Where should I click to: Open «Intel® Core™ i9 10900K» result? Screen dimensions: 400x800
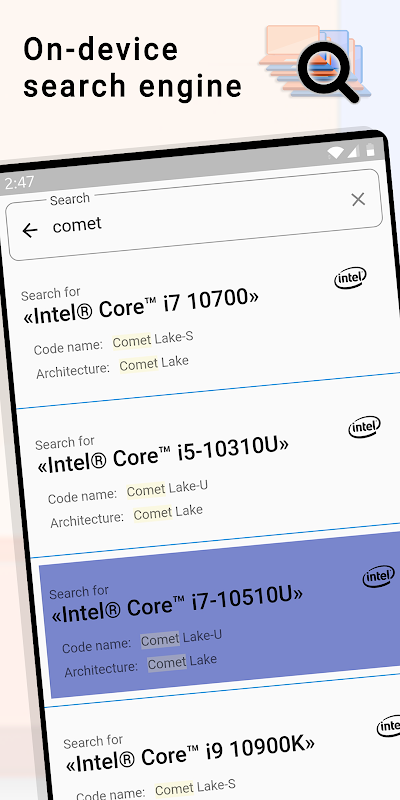click(190, 753)
